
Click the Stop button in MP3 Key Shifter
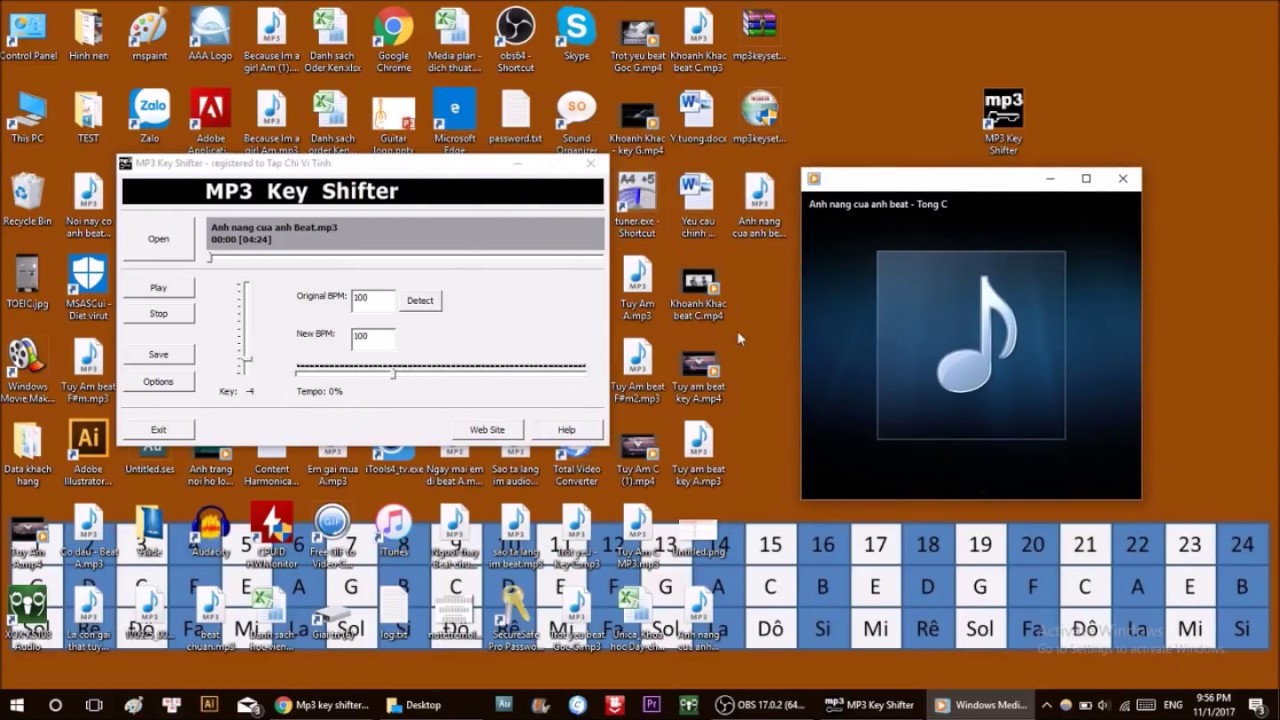tap(158, 313)
